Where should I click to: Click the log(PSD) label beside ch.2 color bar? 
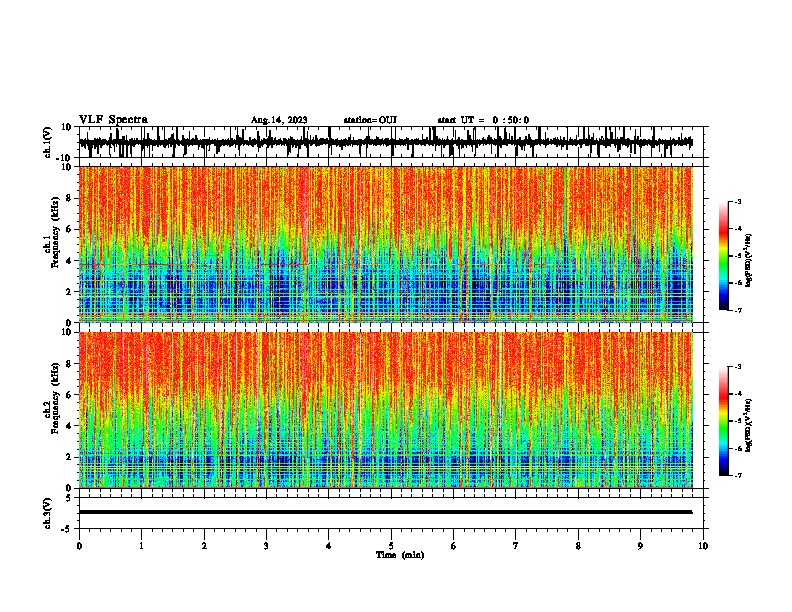[x=748, y=425]
